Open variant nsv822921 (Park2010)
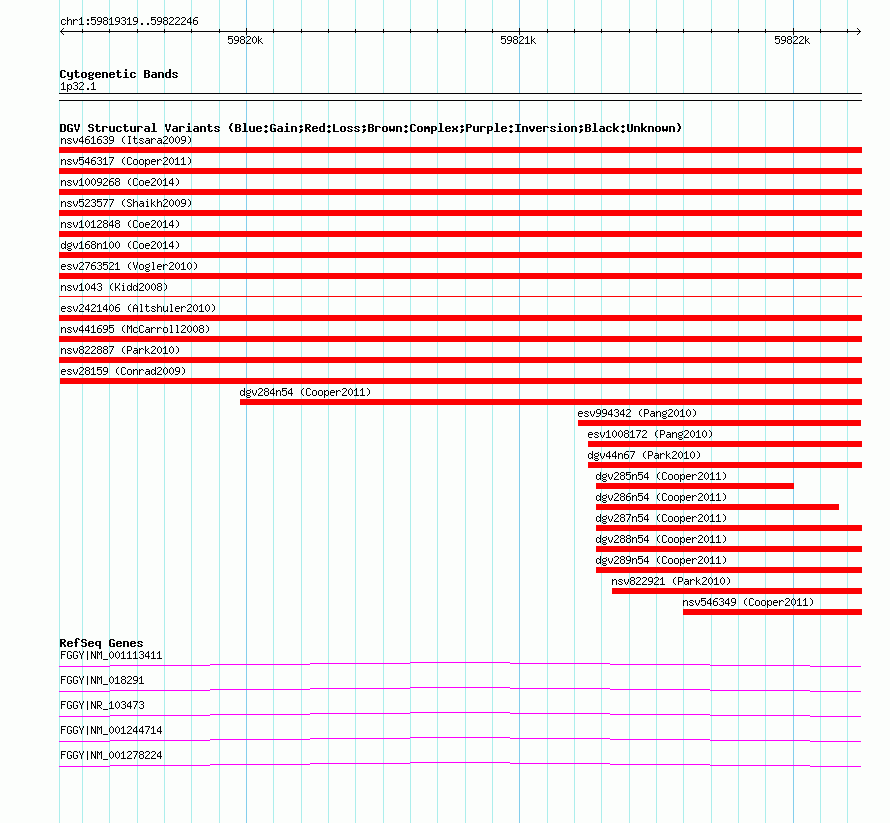The image size is (890, 823). [671, 581]
